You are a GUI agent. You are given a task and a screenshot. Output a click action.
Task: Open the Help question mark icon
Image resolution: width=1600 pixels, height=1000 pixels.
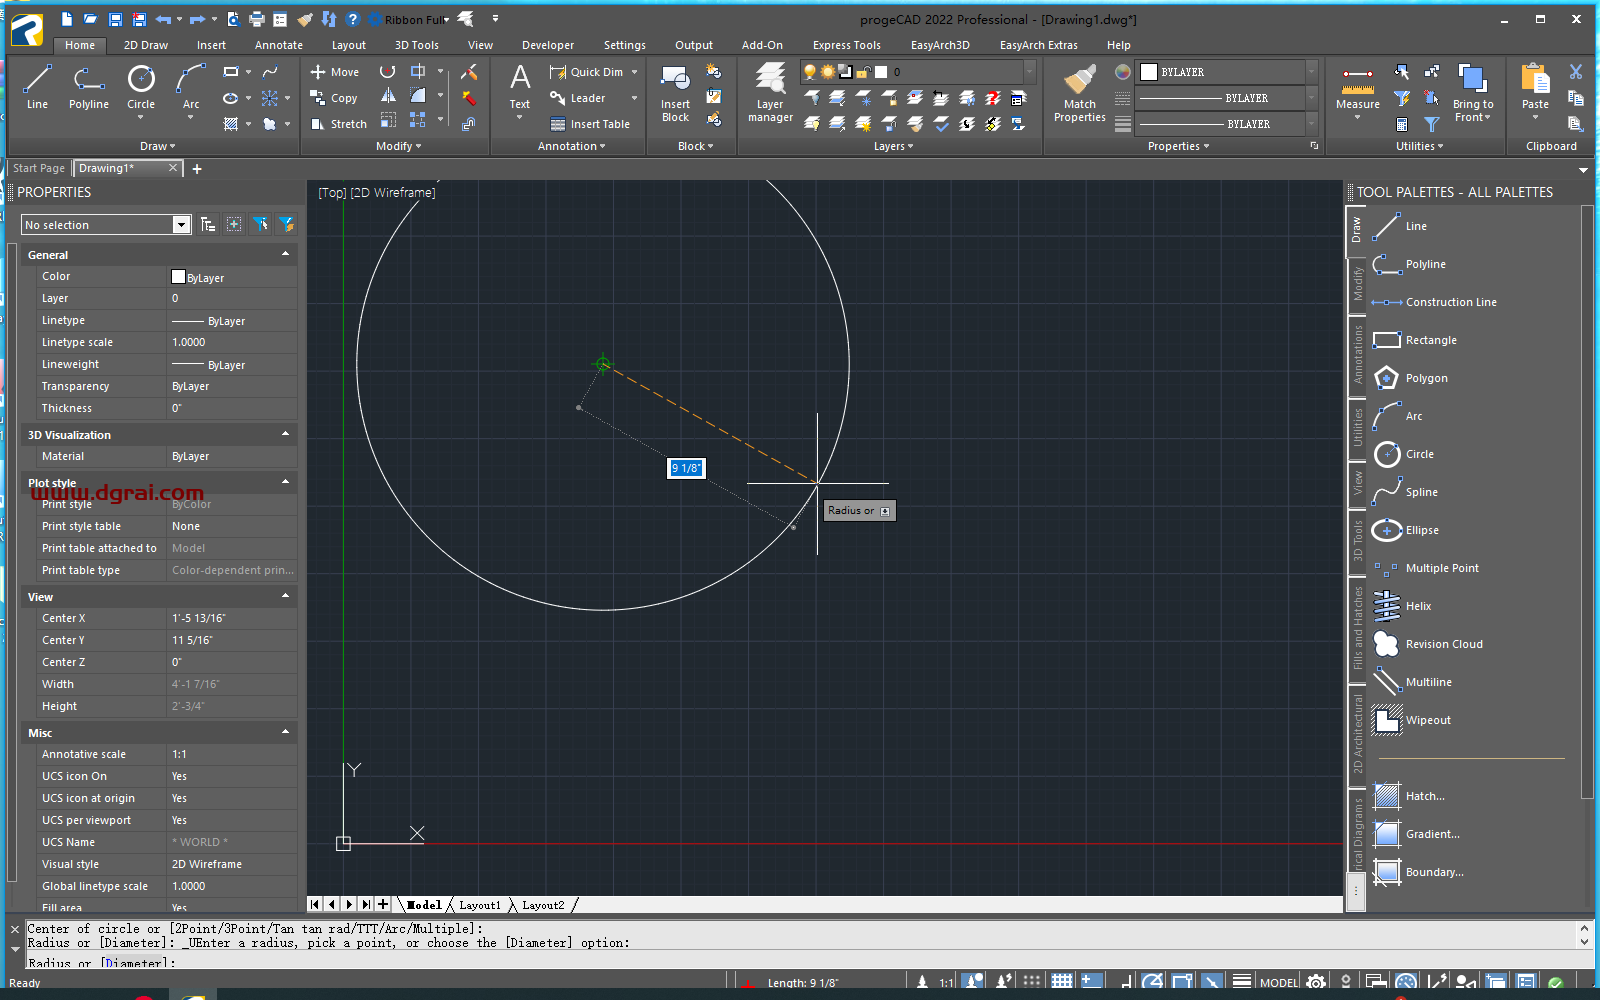coord(352,19)
